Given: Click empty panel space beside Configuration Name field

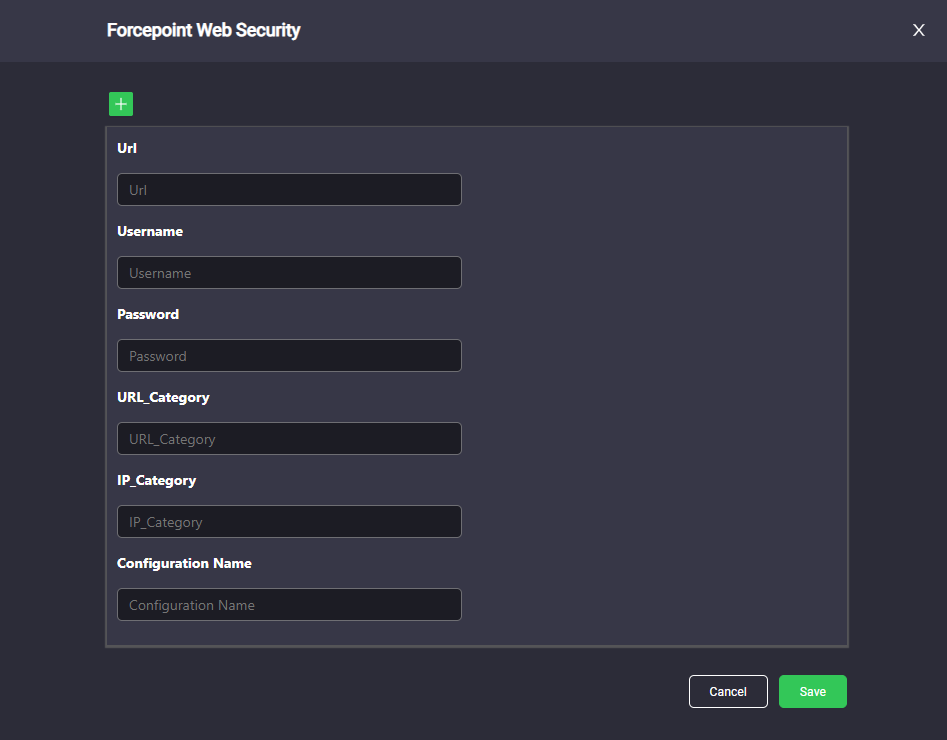Looking at the screenshot, I should [x=652, y=605].
